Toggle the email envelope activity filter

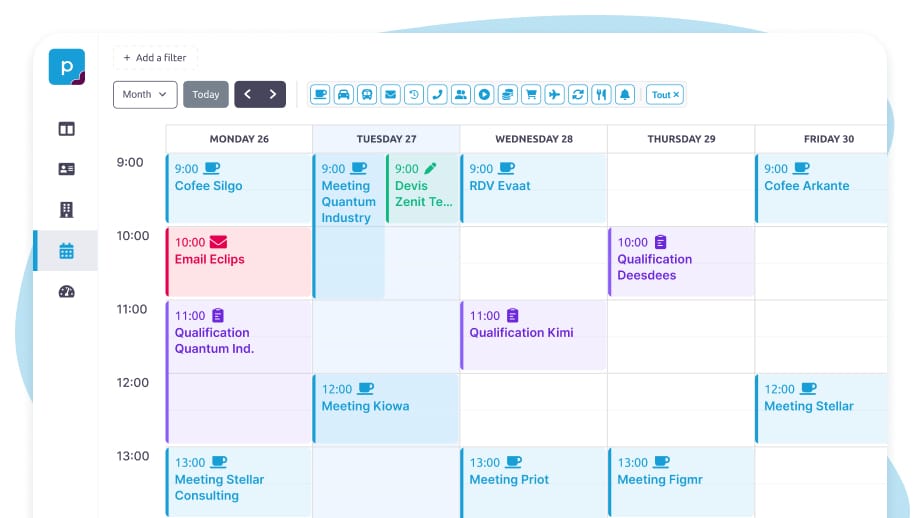tap(390, 95)
